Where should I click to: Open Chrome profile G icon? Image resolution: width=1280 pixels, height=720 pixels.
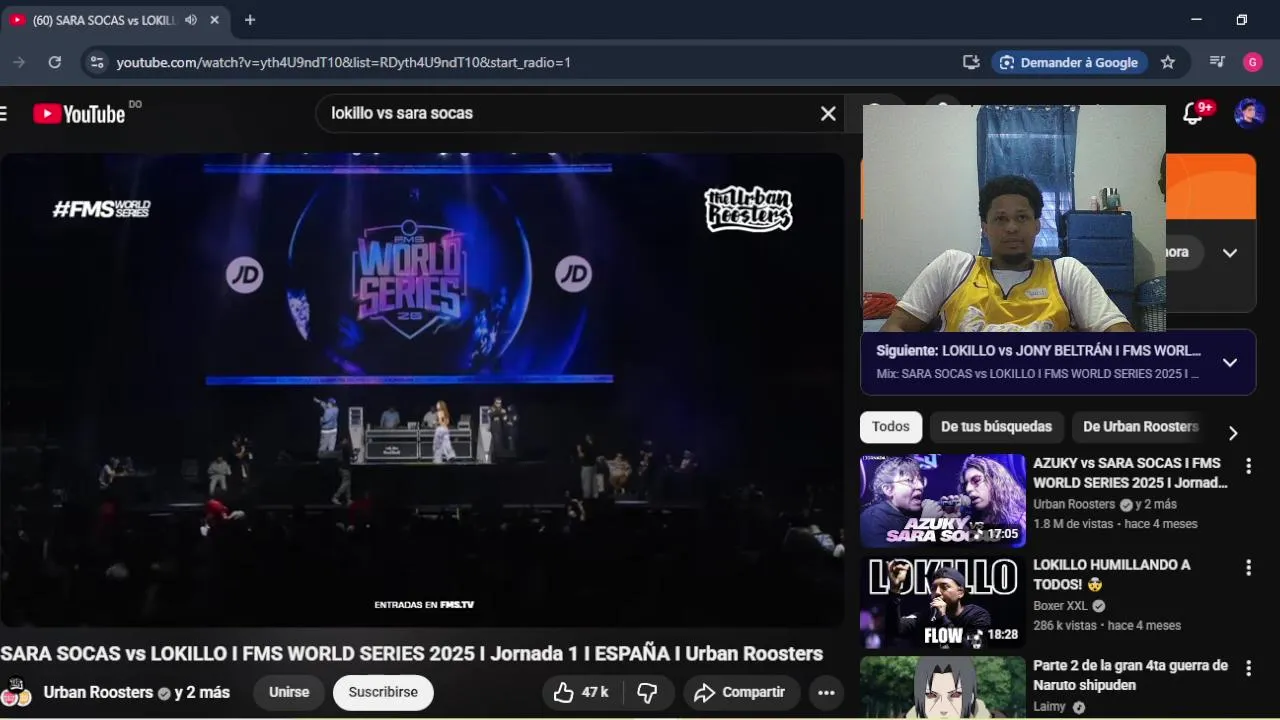tap(1253, 62)
